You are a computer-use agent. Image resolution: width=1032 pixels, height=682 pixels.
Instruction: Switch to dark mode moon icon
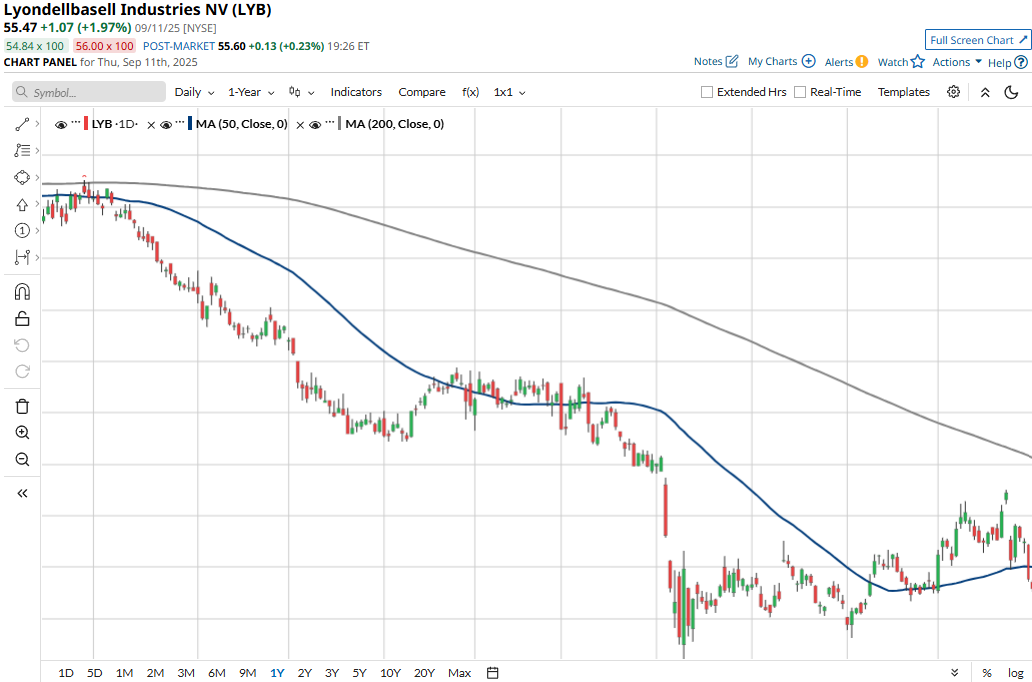1012,92
